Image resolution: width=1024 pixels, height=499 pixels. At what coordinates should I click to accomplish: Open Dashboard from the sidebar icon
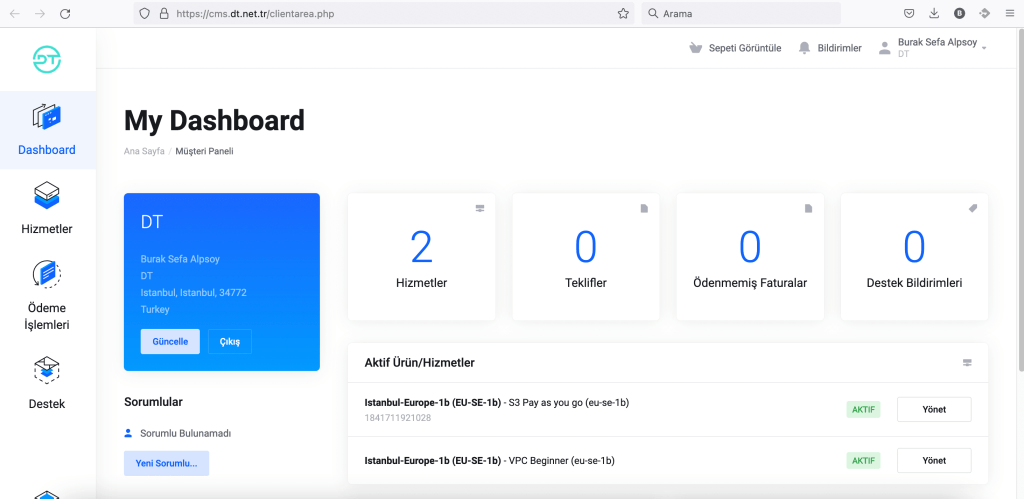47,118
